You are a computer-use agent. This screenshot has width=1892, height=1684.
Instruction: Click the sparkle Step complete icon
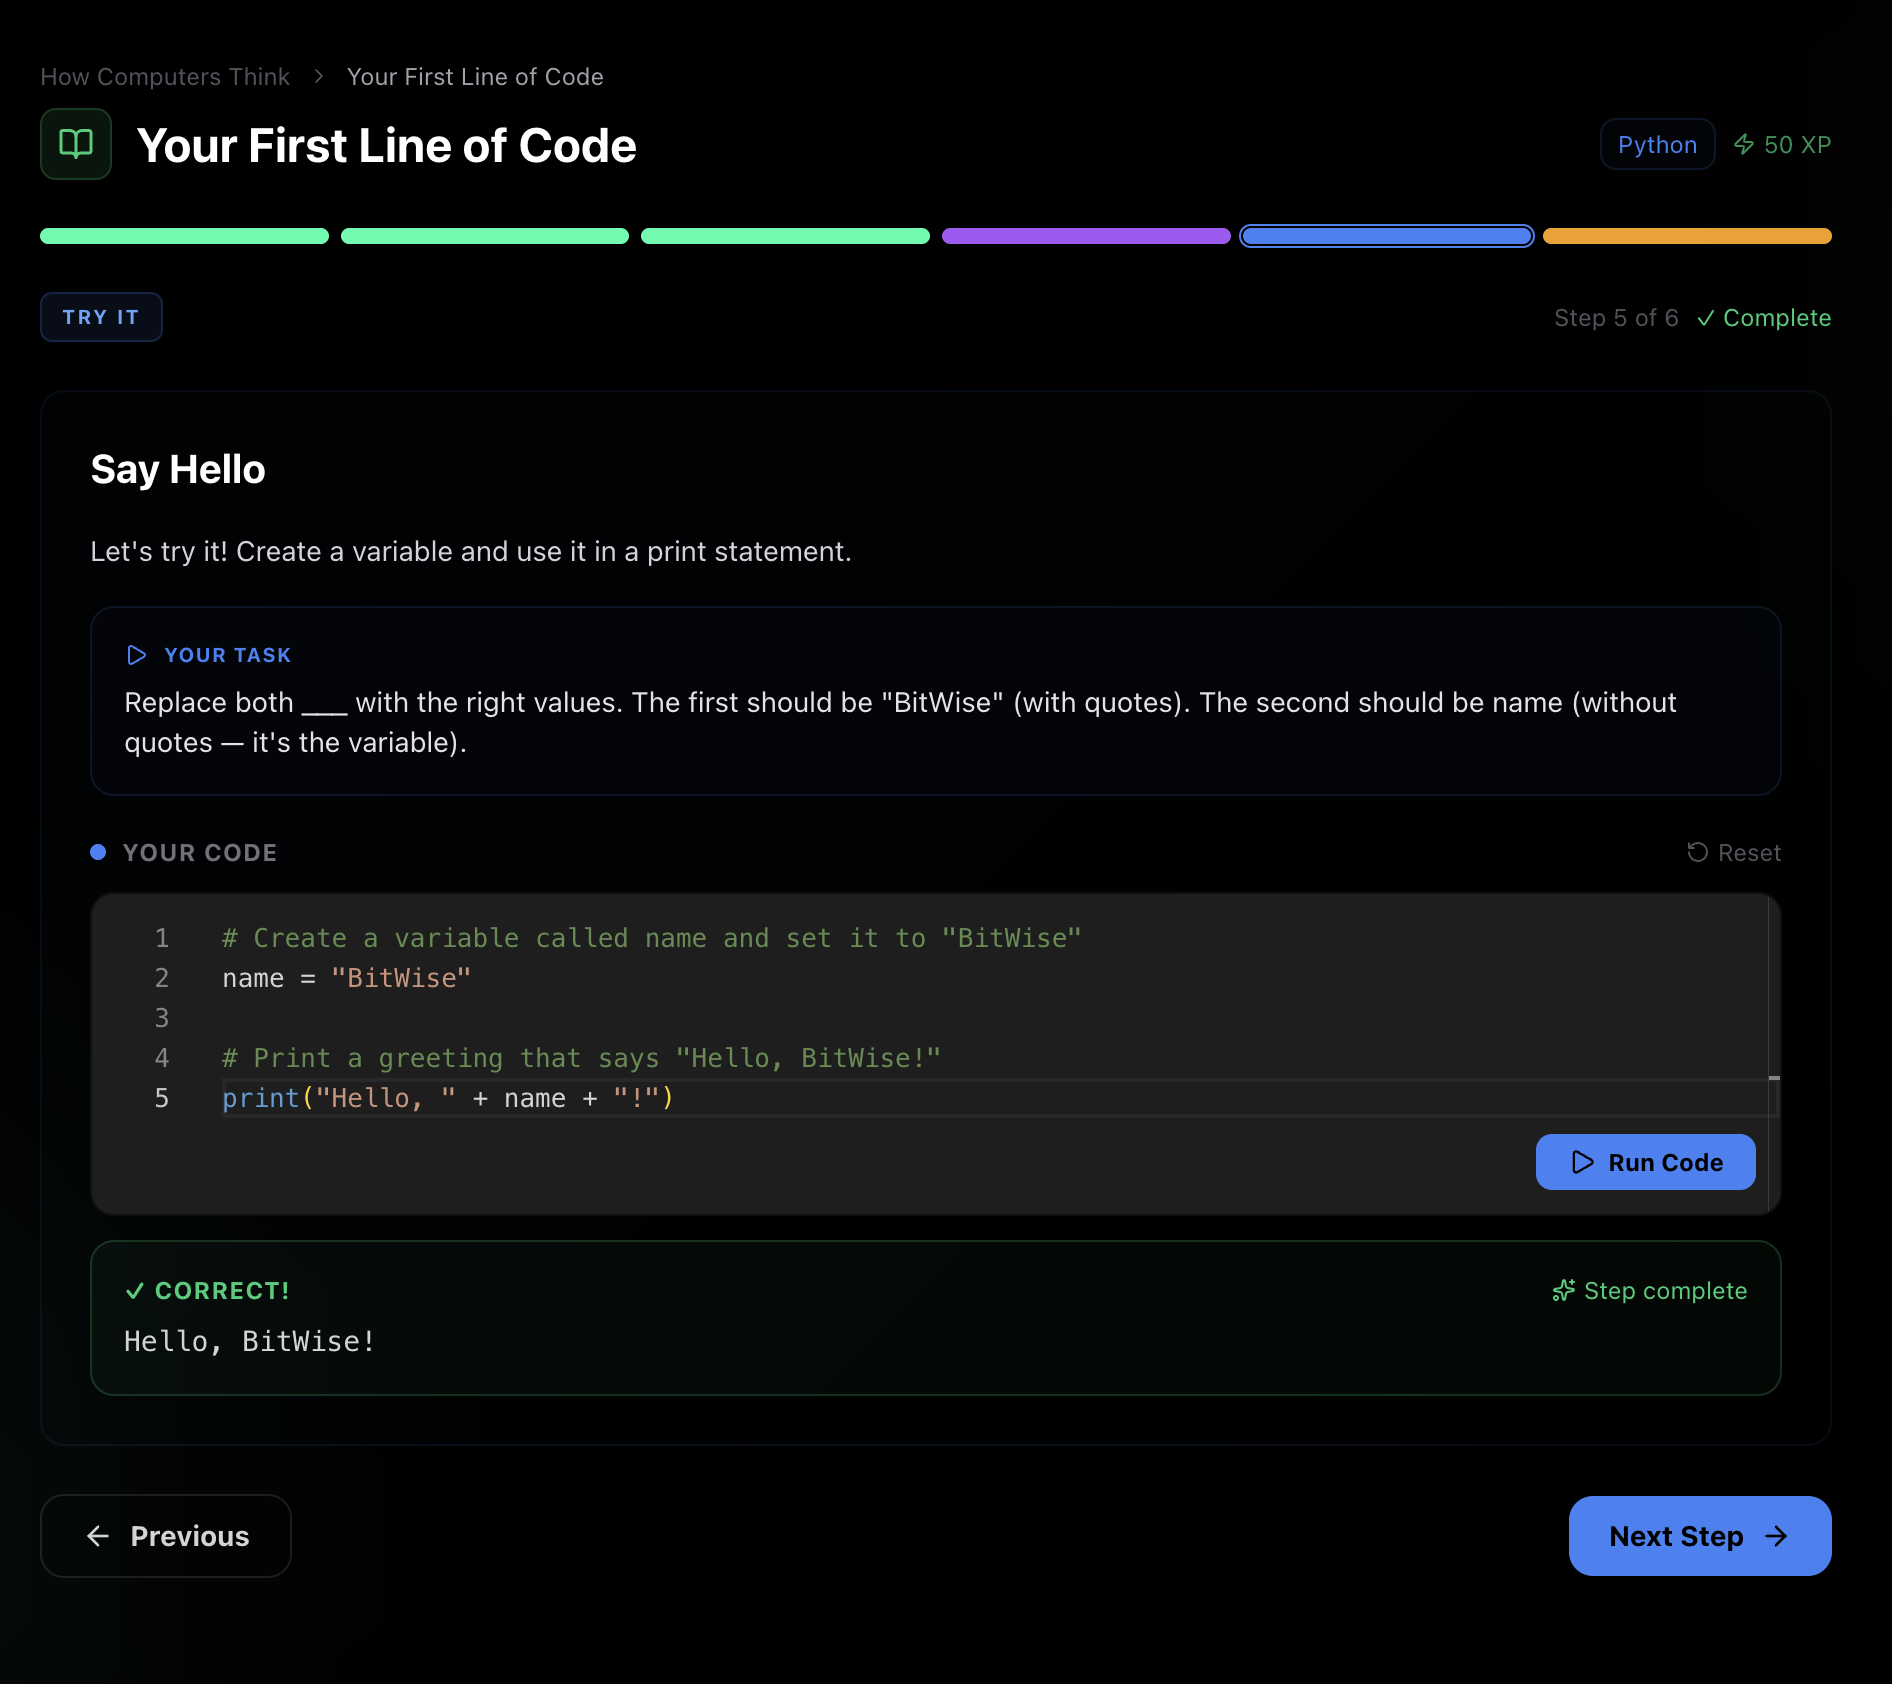pyautogui.click(x=1563, y=1291)
